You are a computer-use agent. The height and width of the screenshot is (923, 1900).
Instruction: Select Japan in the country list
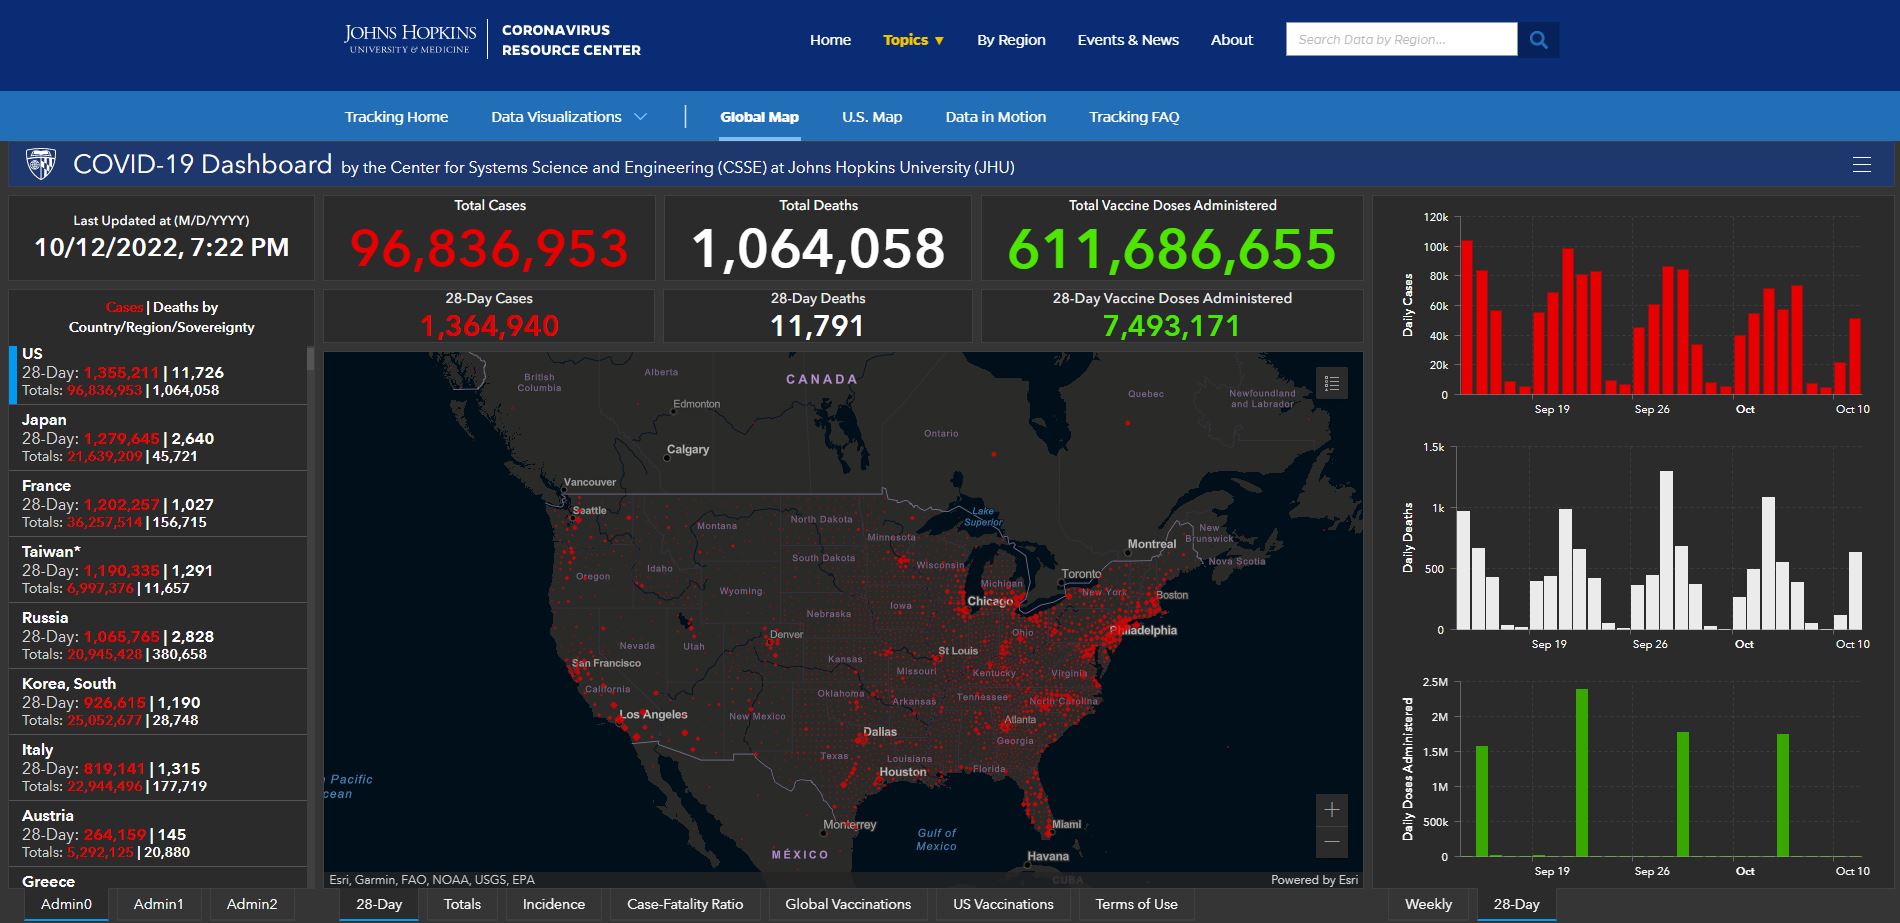pos(158,438)
